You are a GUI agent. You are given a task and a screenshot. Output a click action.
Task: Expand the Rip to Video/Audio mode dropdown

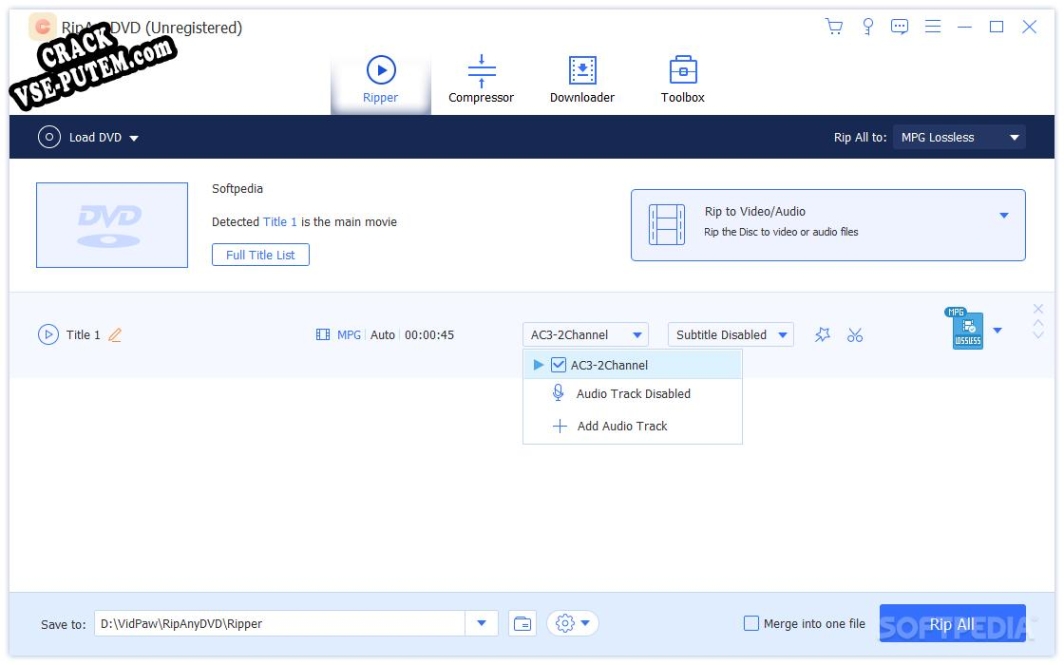point(1004,216)
